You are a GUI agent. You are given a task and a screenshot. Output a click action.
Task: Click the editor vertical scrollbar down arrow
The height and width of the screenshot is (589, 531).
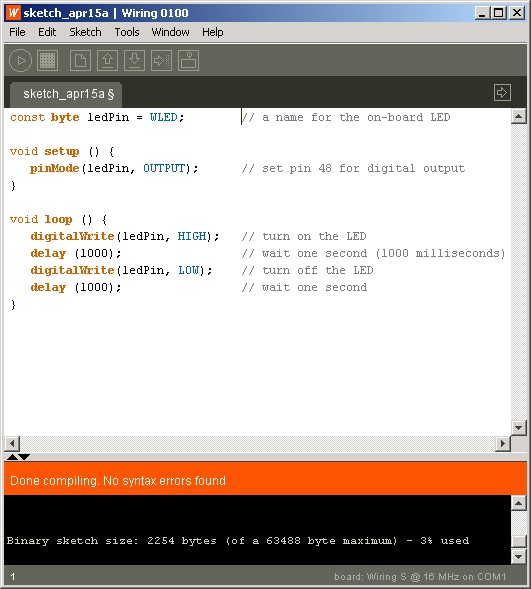coord(519,428)
